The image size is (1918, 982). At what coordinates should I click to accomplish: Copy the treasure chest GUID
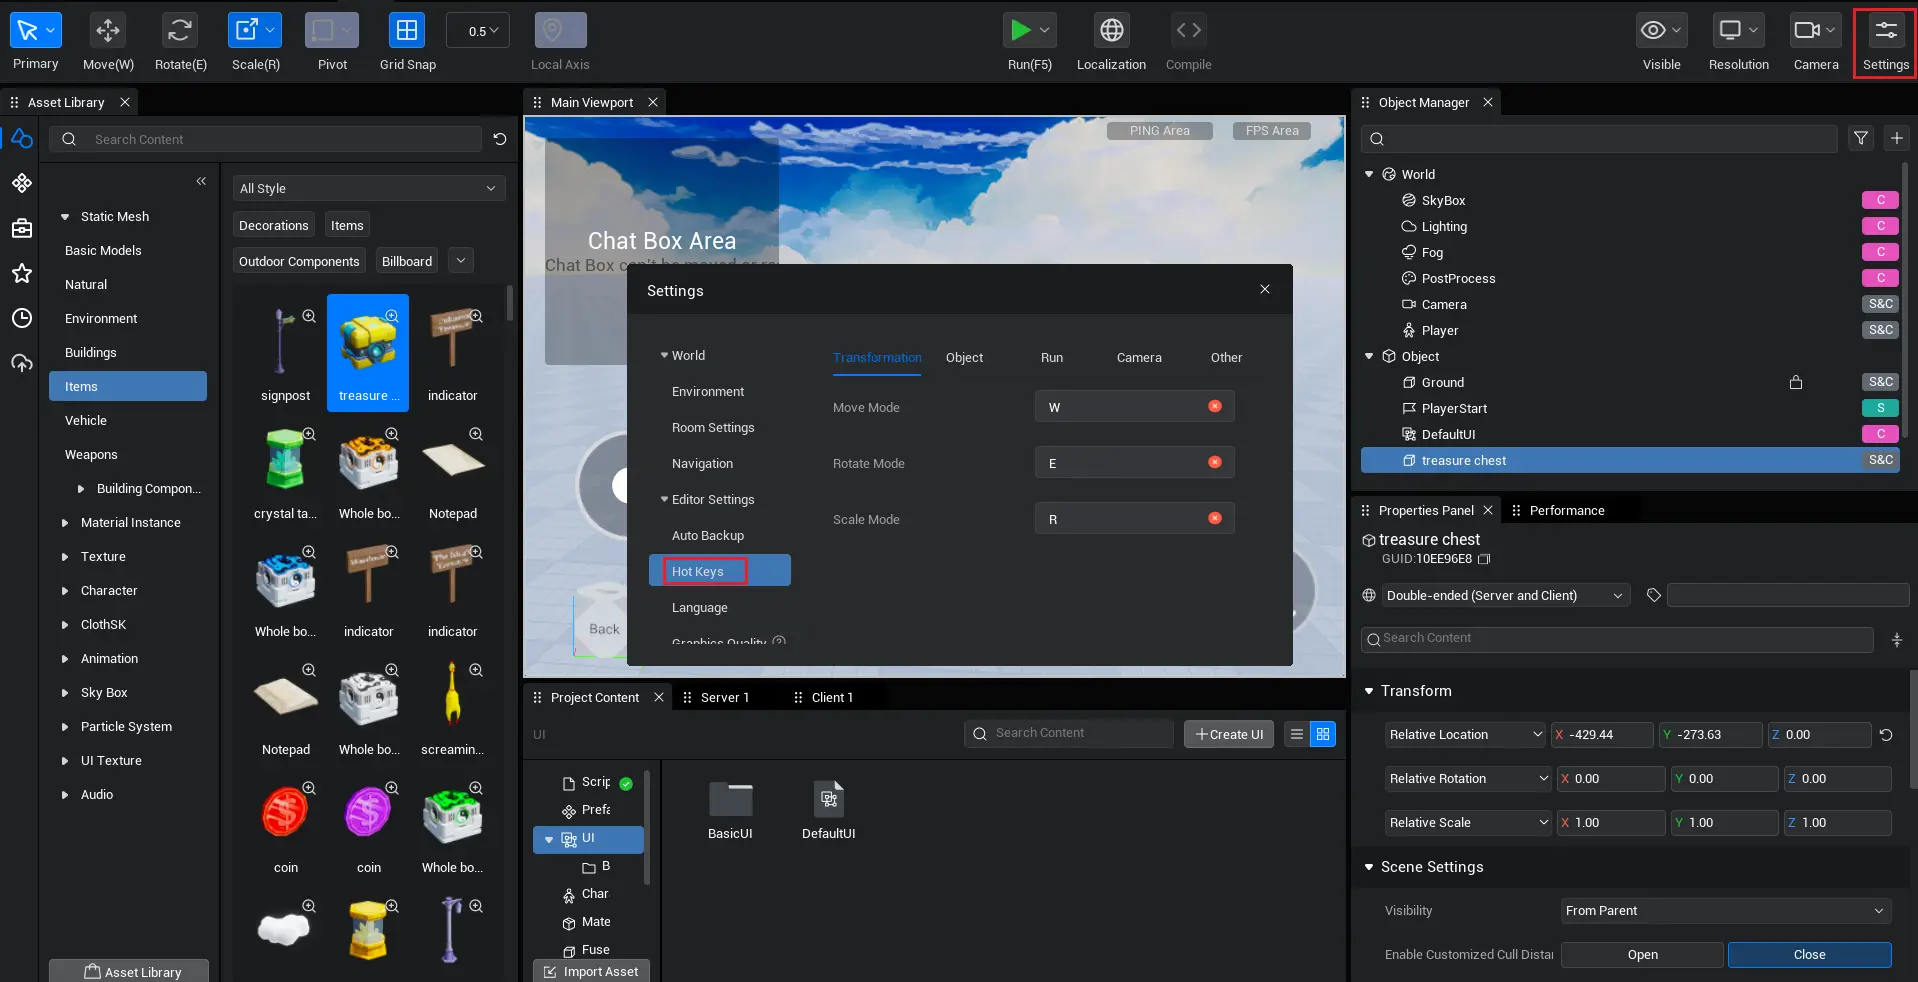pyautogui.click(x=1484, y=559)
